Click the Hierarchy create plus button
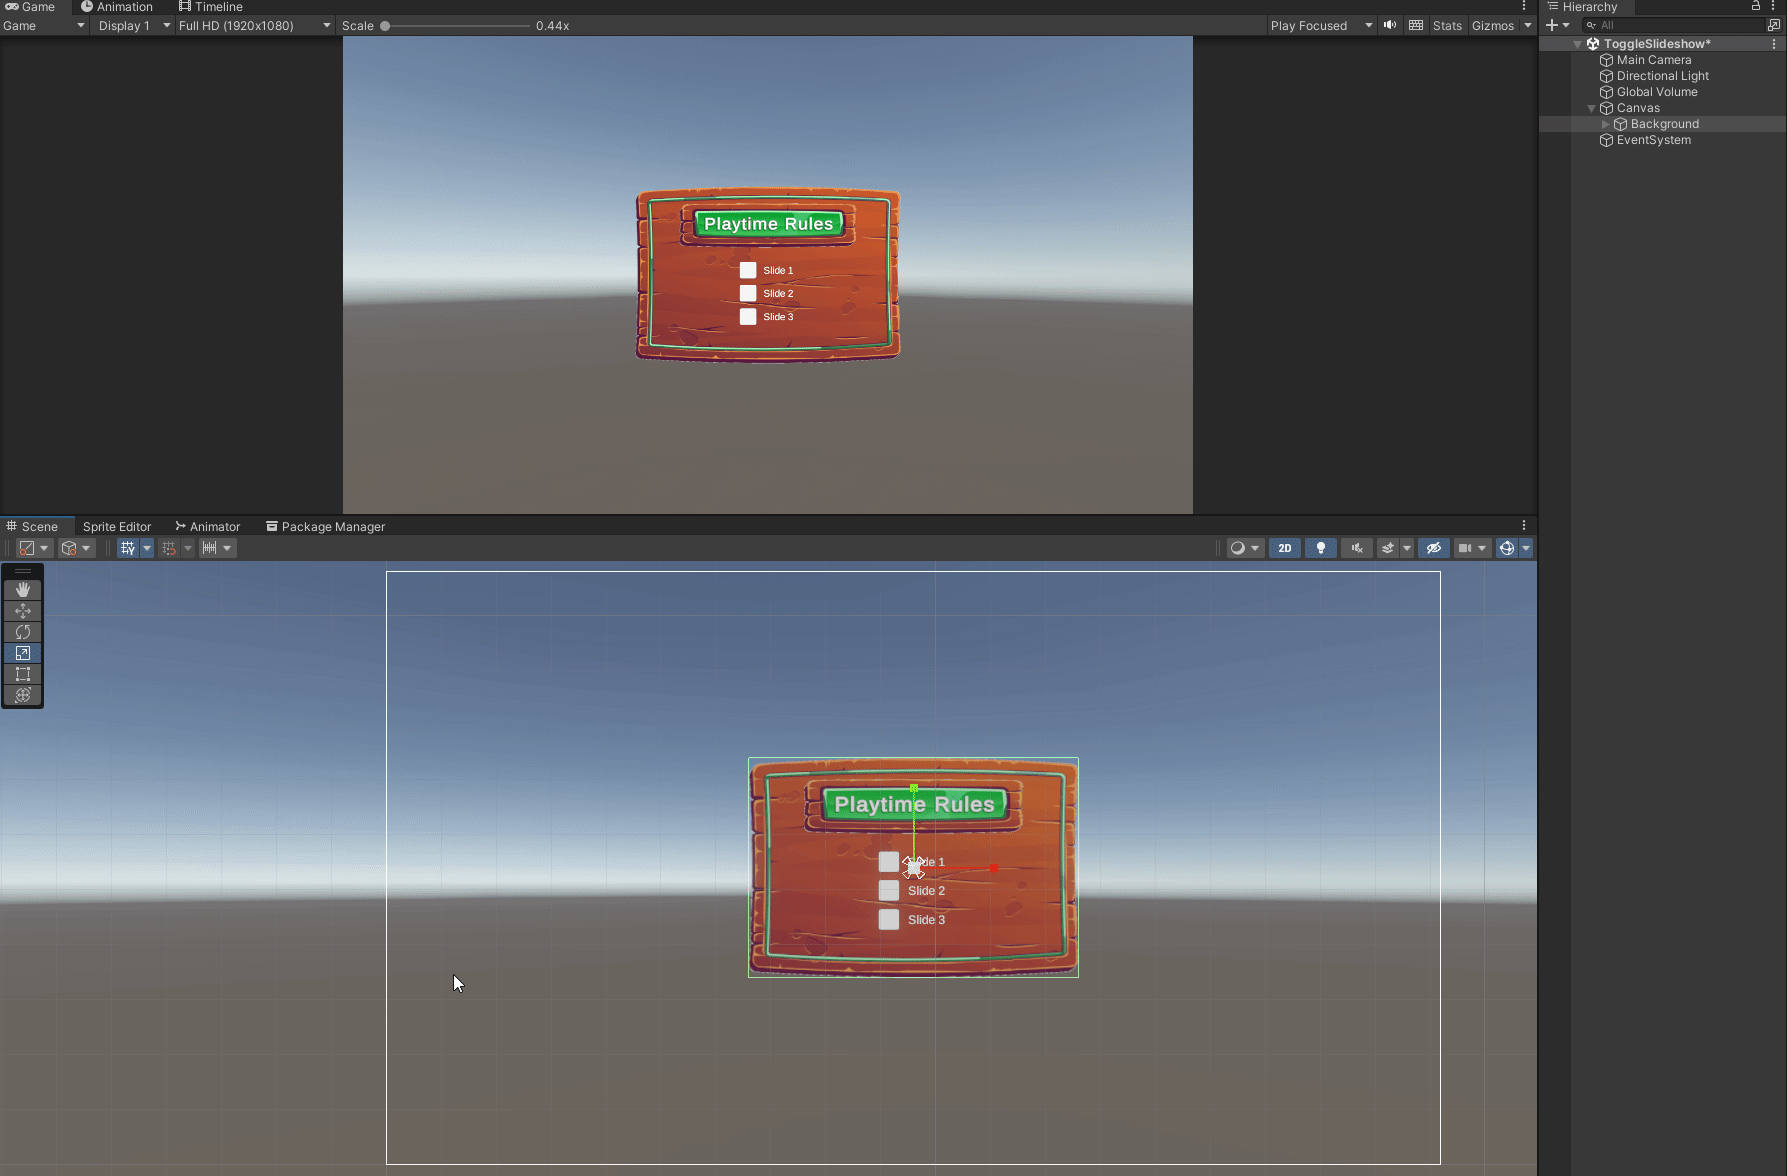This screenshot has width=1787, height=1176. click(x=1557, y=26)
